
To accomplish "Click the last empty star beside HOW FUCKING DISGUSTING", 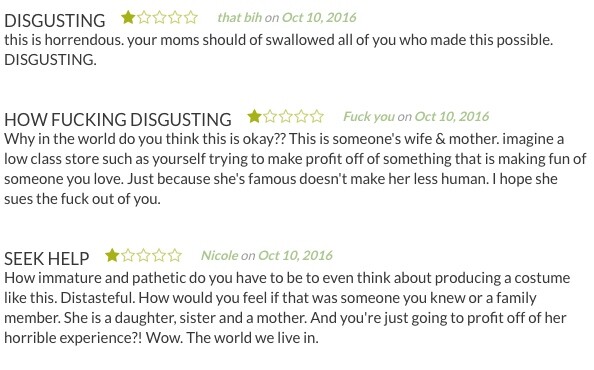I will click(x=317, y=116).
